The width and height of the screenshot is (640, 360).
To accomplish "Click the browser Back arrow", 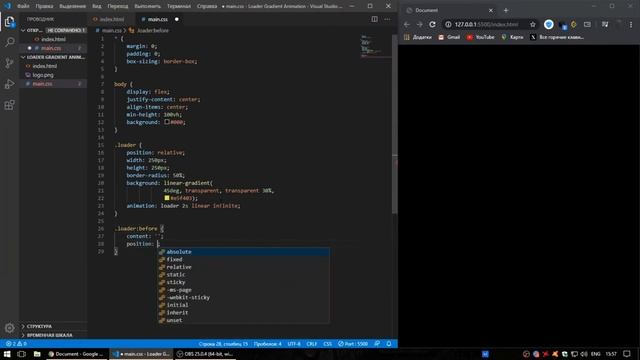I will pos(407,24).
